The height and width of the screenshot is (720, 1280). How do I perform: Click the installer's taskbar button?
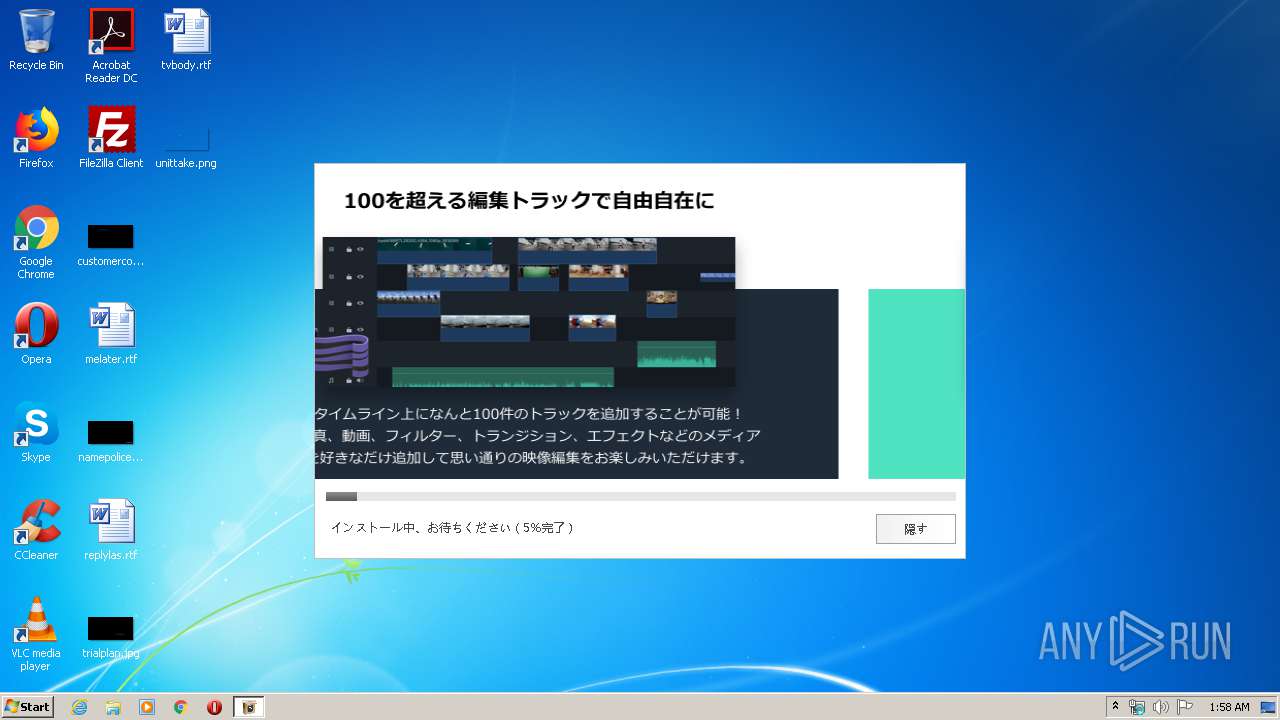click(x=249, y=707)
